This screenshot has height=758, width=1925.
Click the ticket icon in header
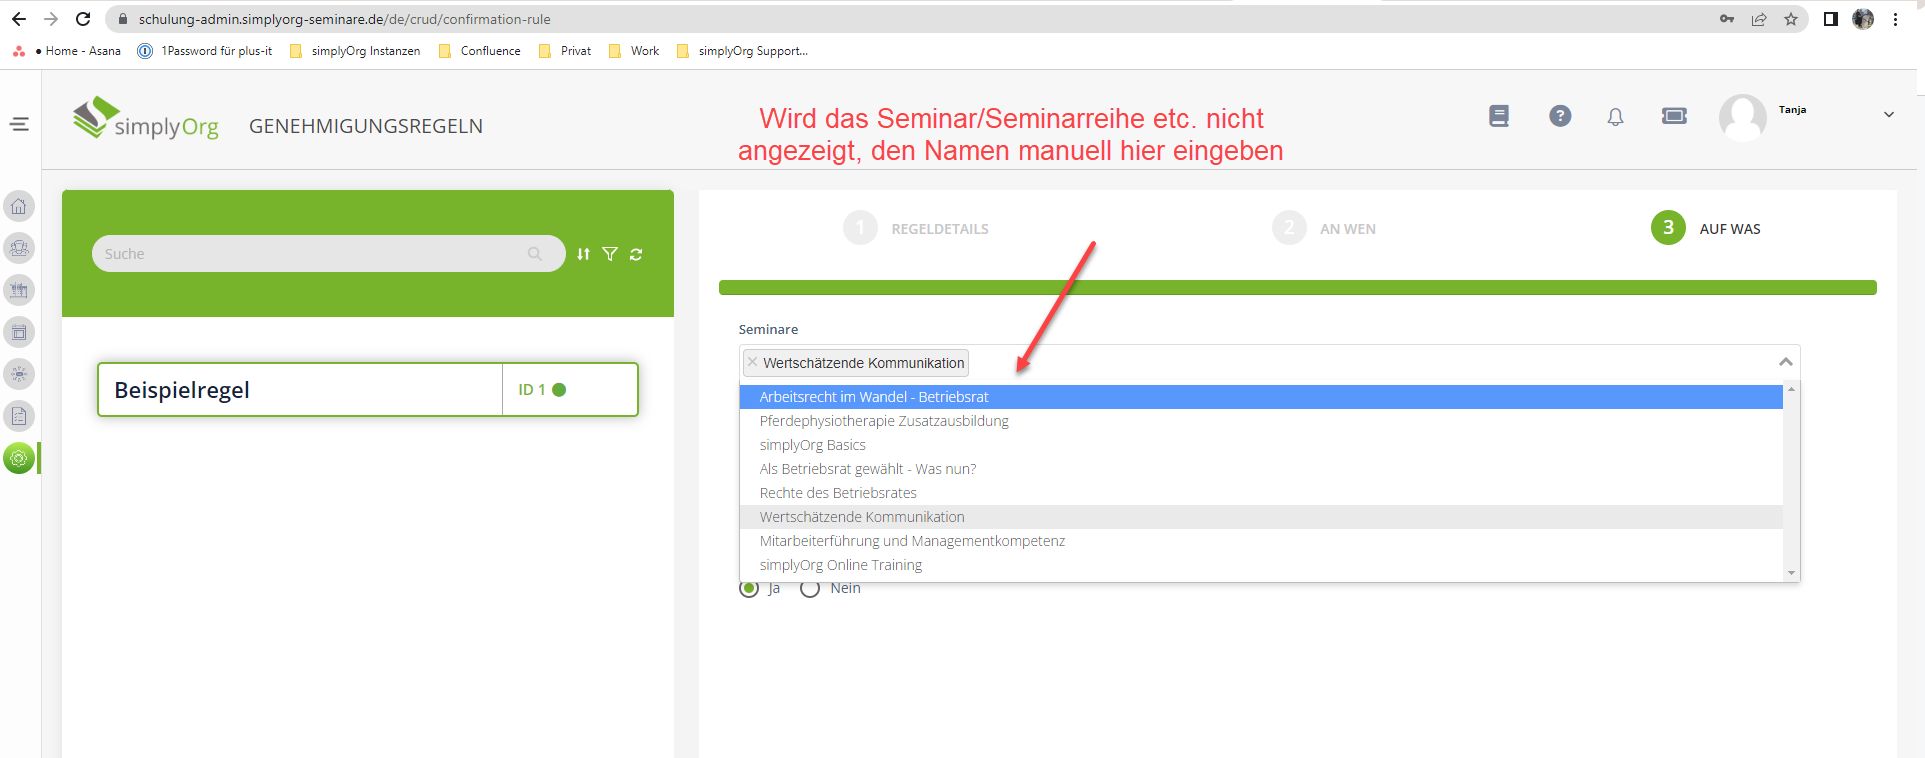[x=1674, y=116]
